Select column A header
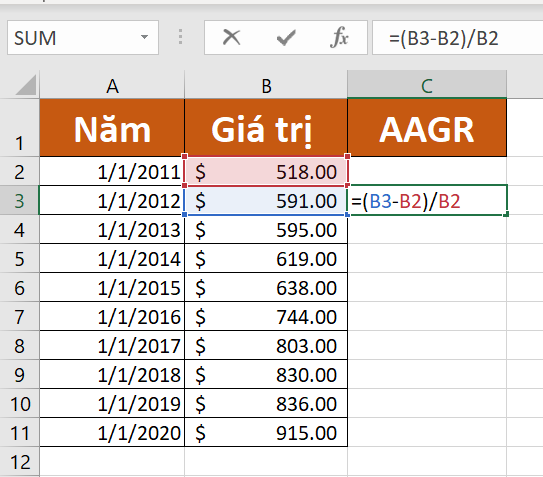The width and height of the screenshot is (543, 477). click(x=112, y=85)
